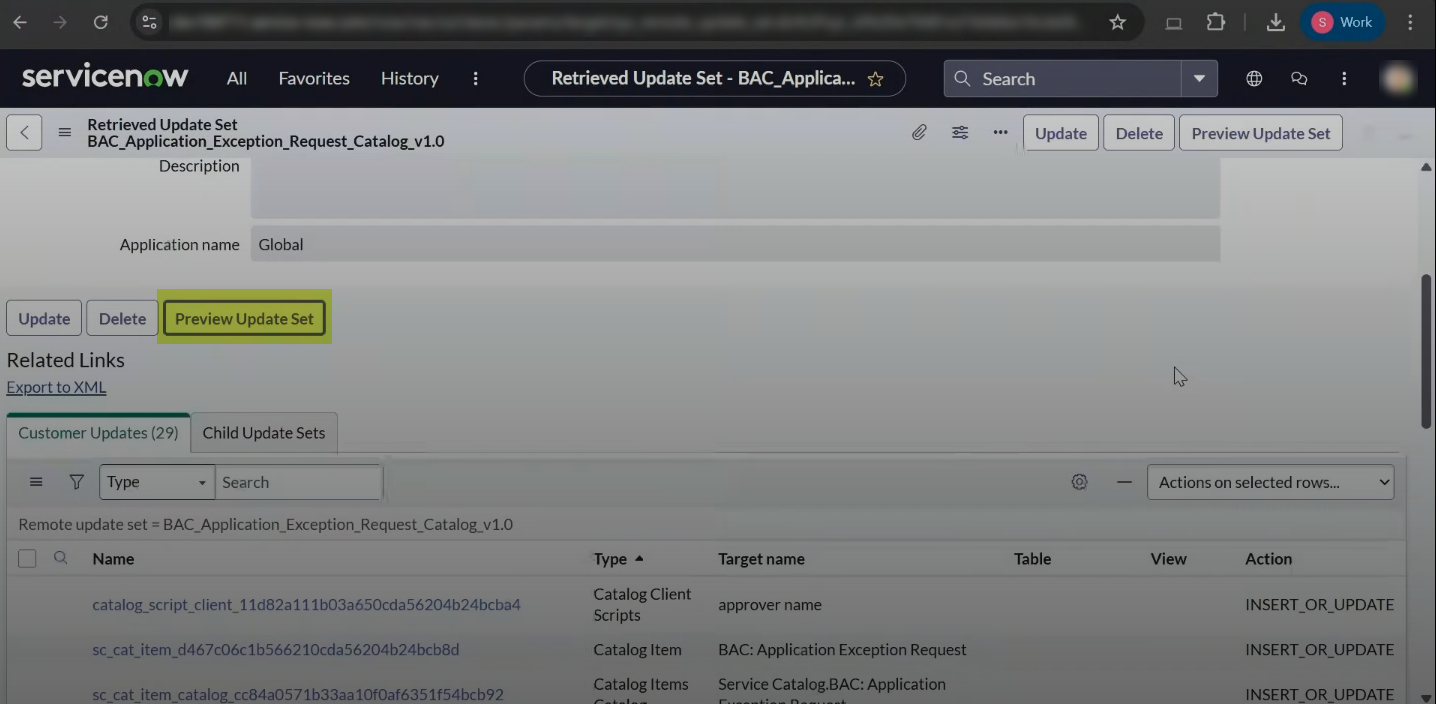Open the form personalization sliders icon
Viewport: 1436px width, 704px height.
(960, 133)
